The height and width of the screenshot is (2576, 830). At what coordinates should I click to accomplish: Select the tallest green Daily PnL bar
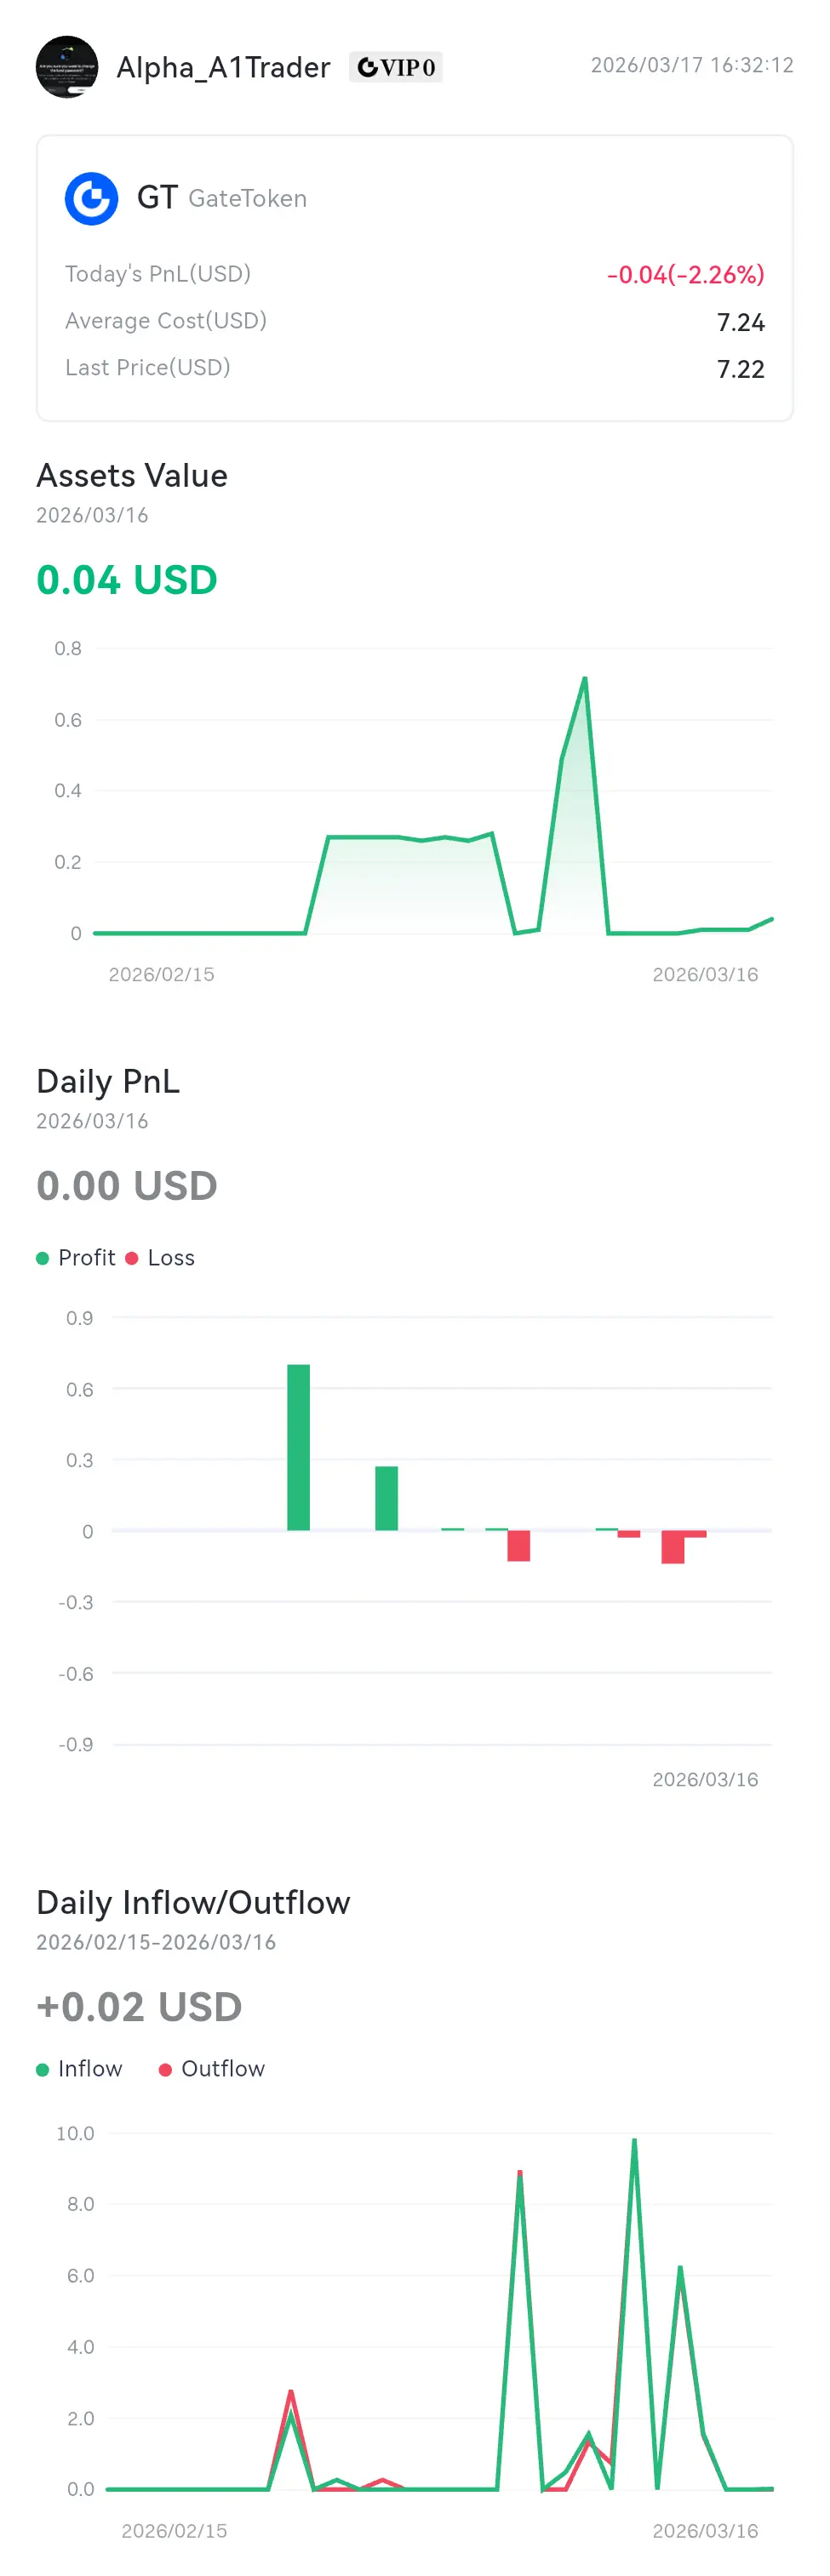[x=298, y=1447]
